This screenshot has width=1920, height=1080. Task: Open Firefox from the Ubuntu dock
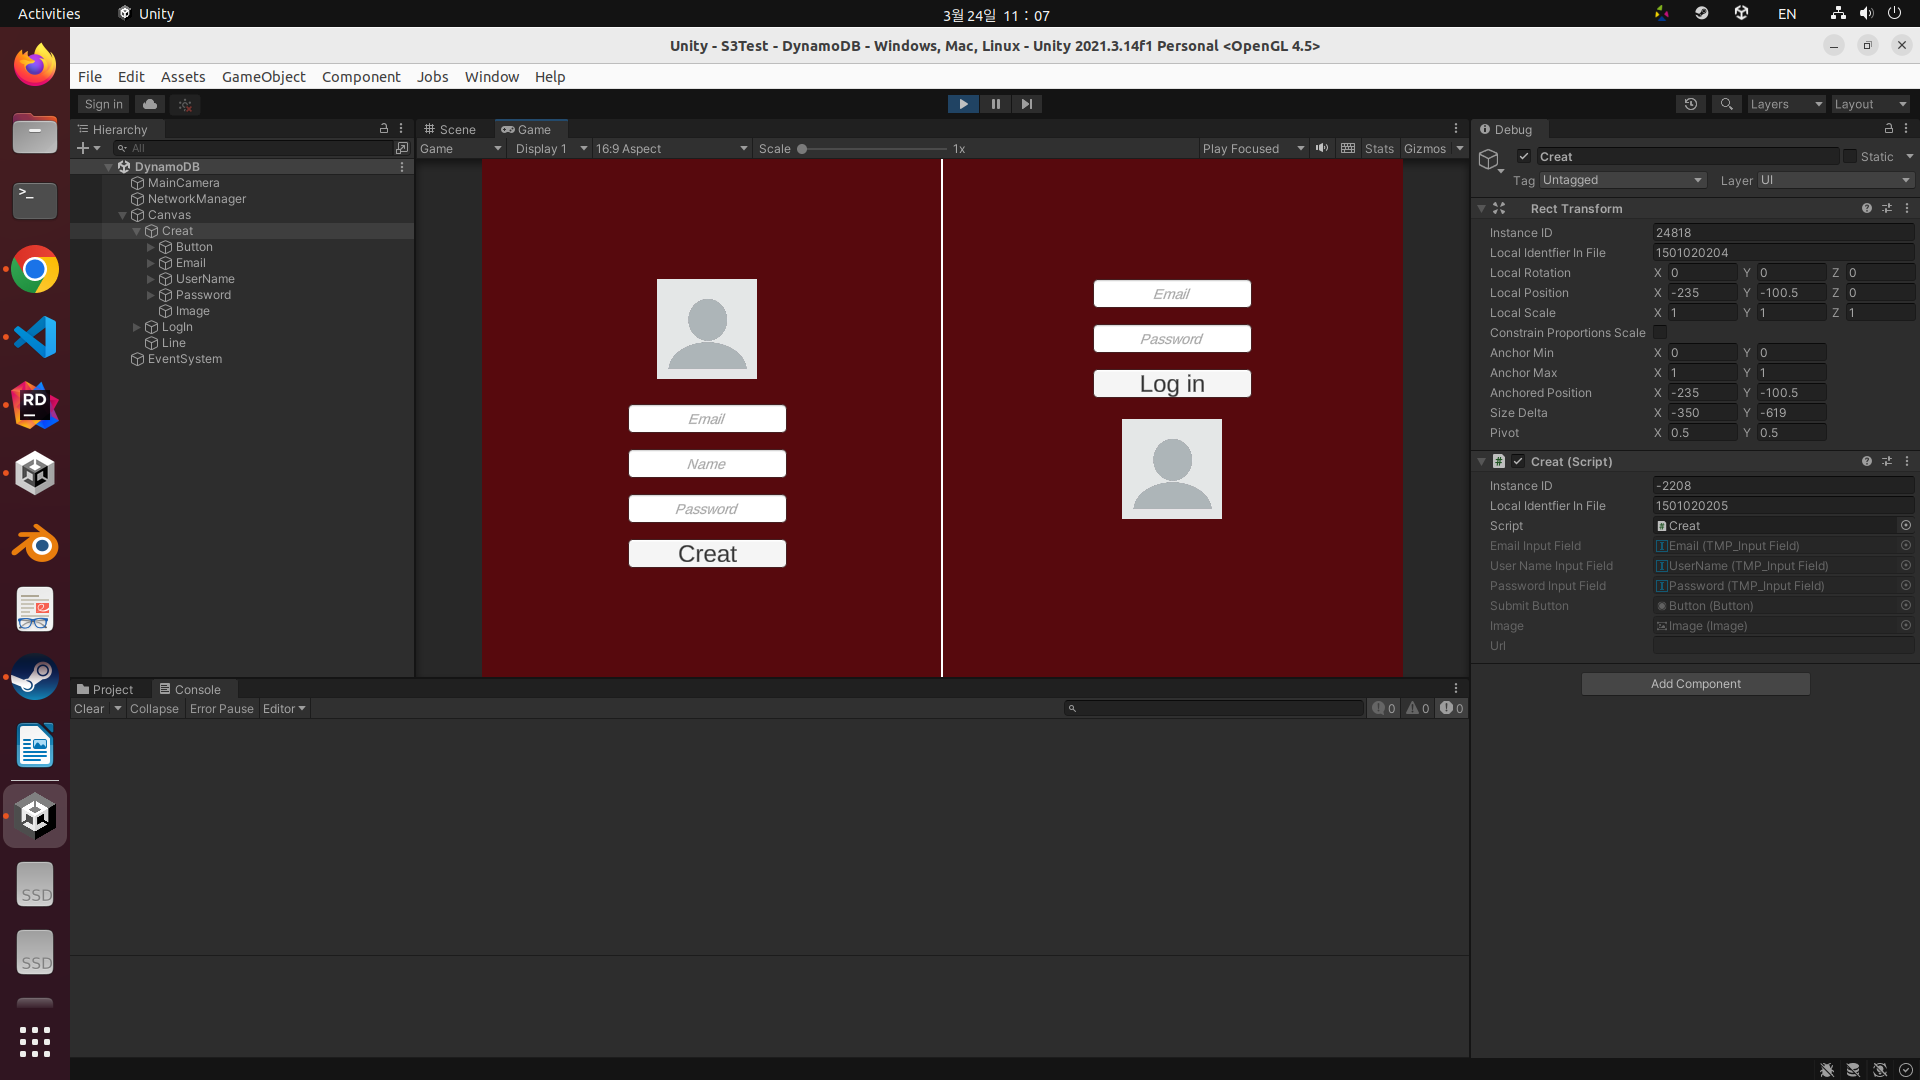pyautogui.click(x=35, y=65)
